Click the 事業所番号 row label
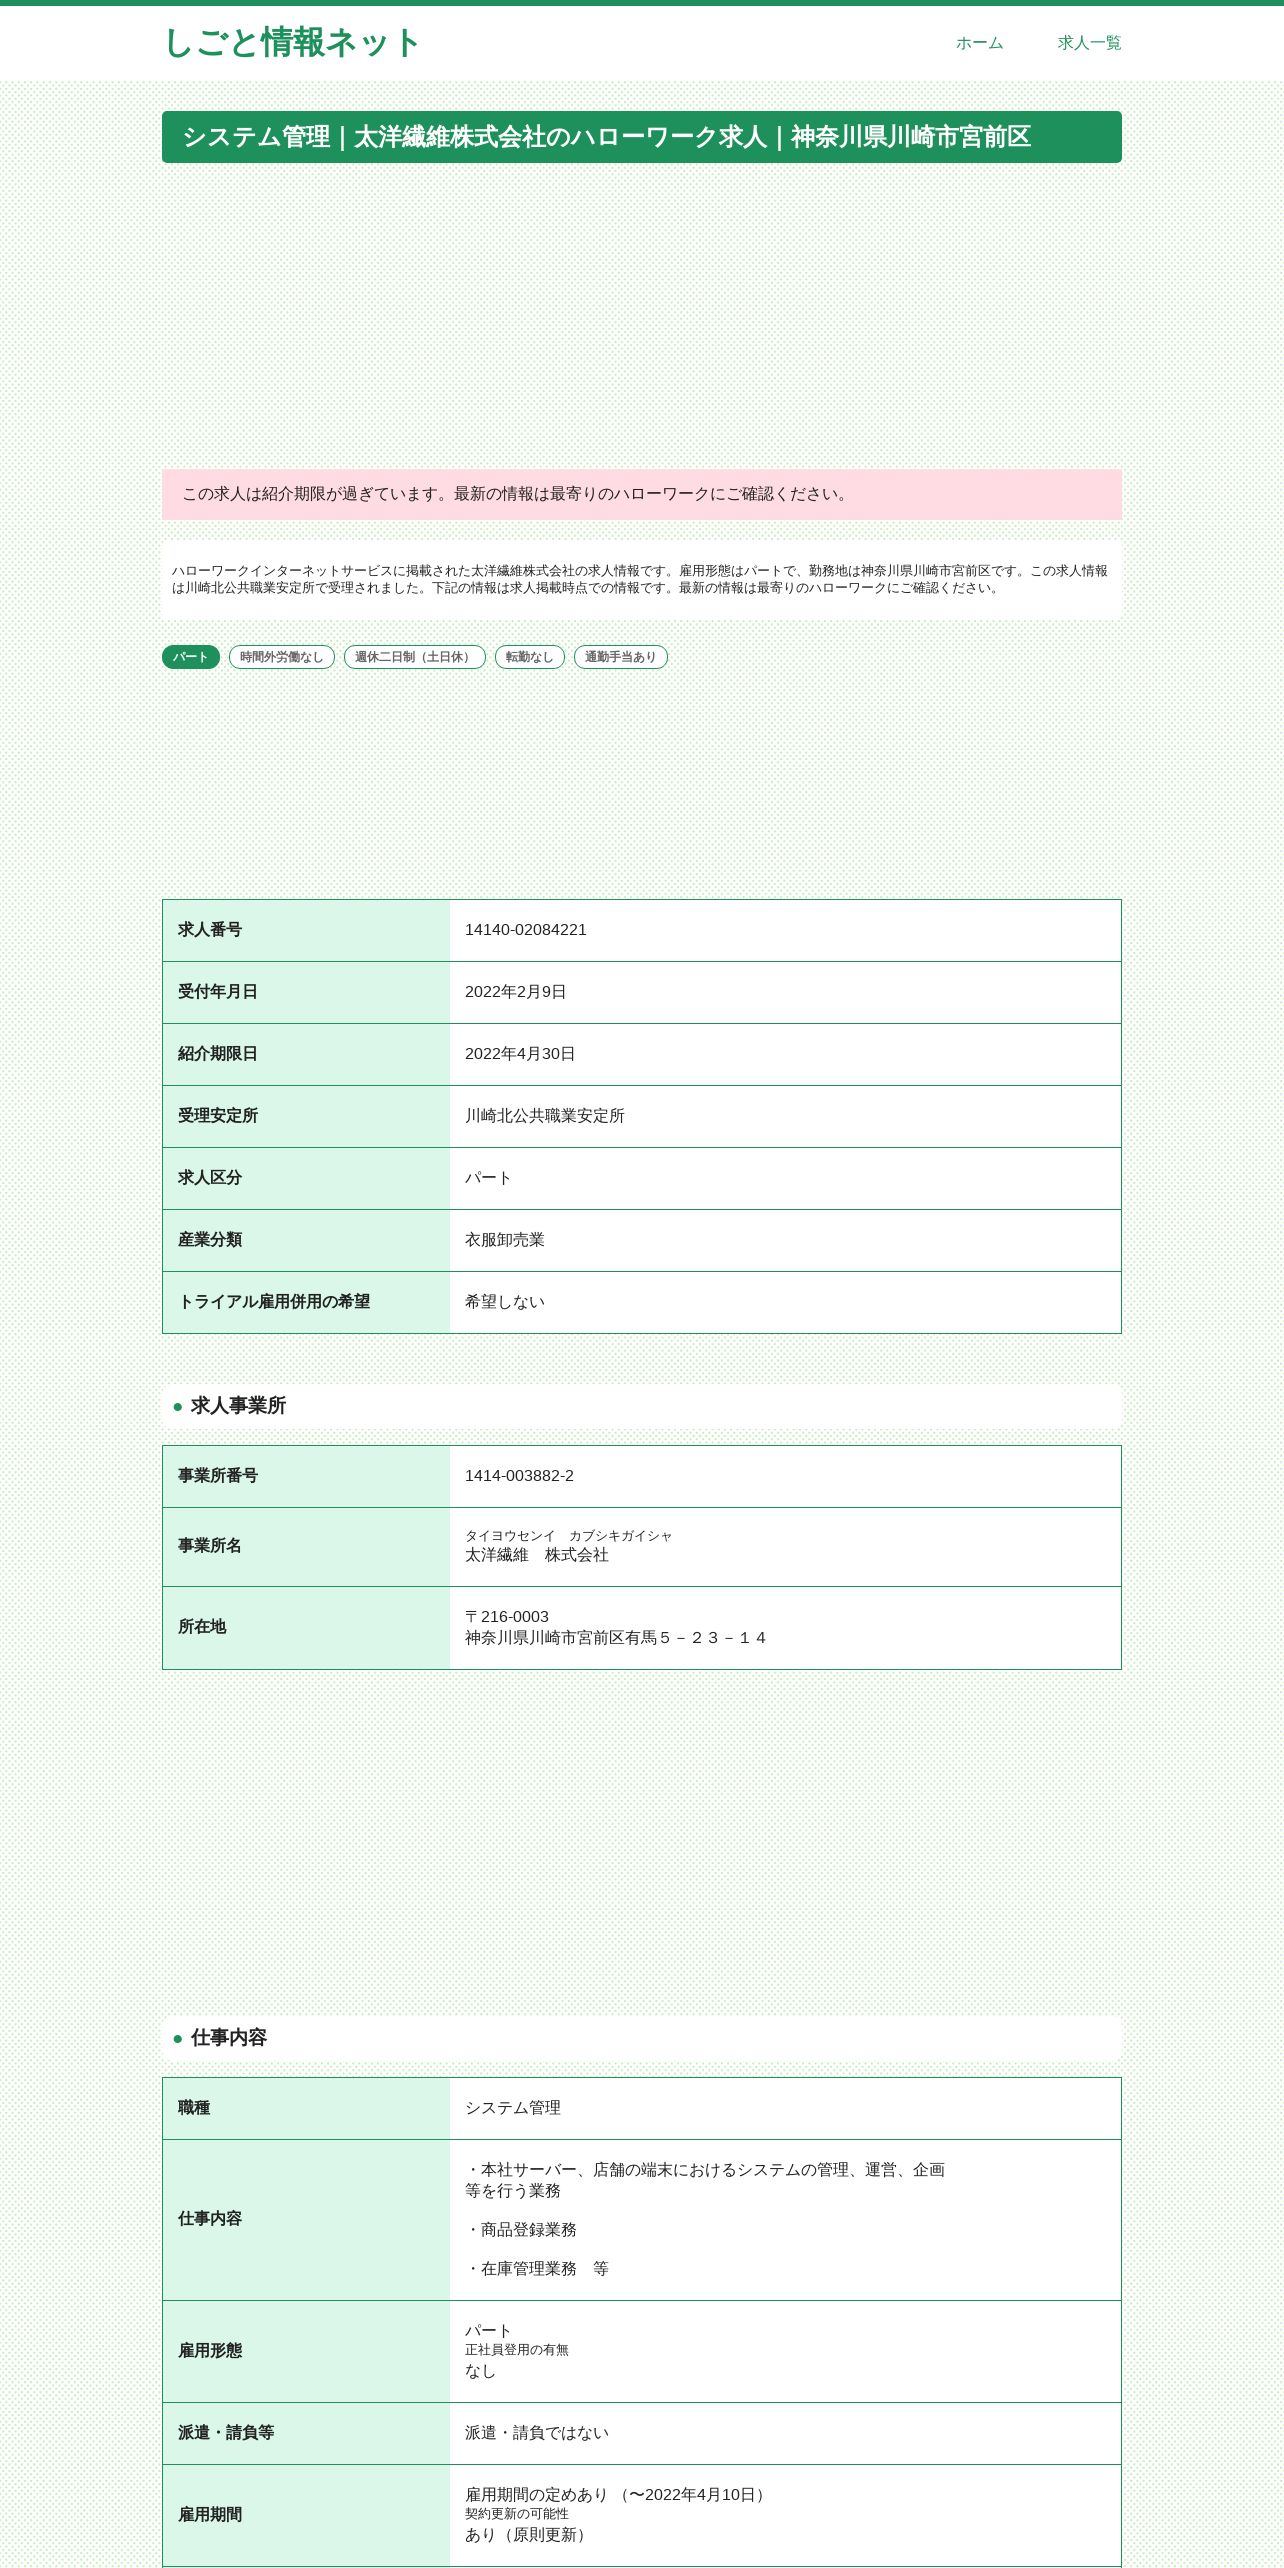1284x2568 pixels. click(x=218, y=1476)
